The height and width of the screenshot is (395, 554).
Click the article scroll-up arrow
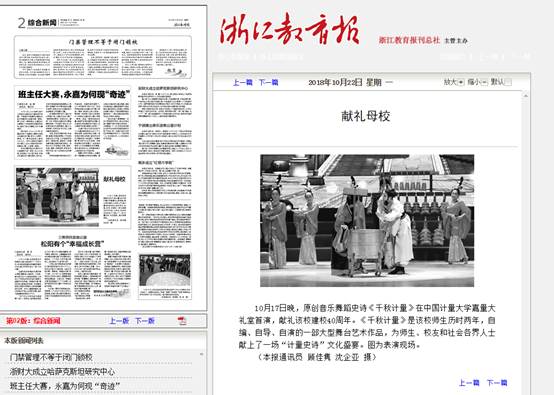pos(525,96)
